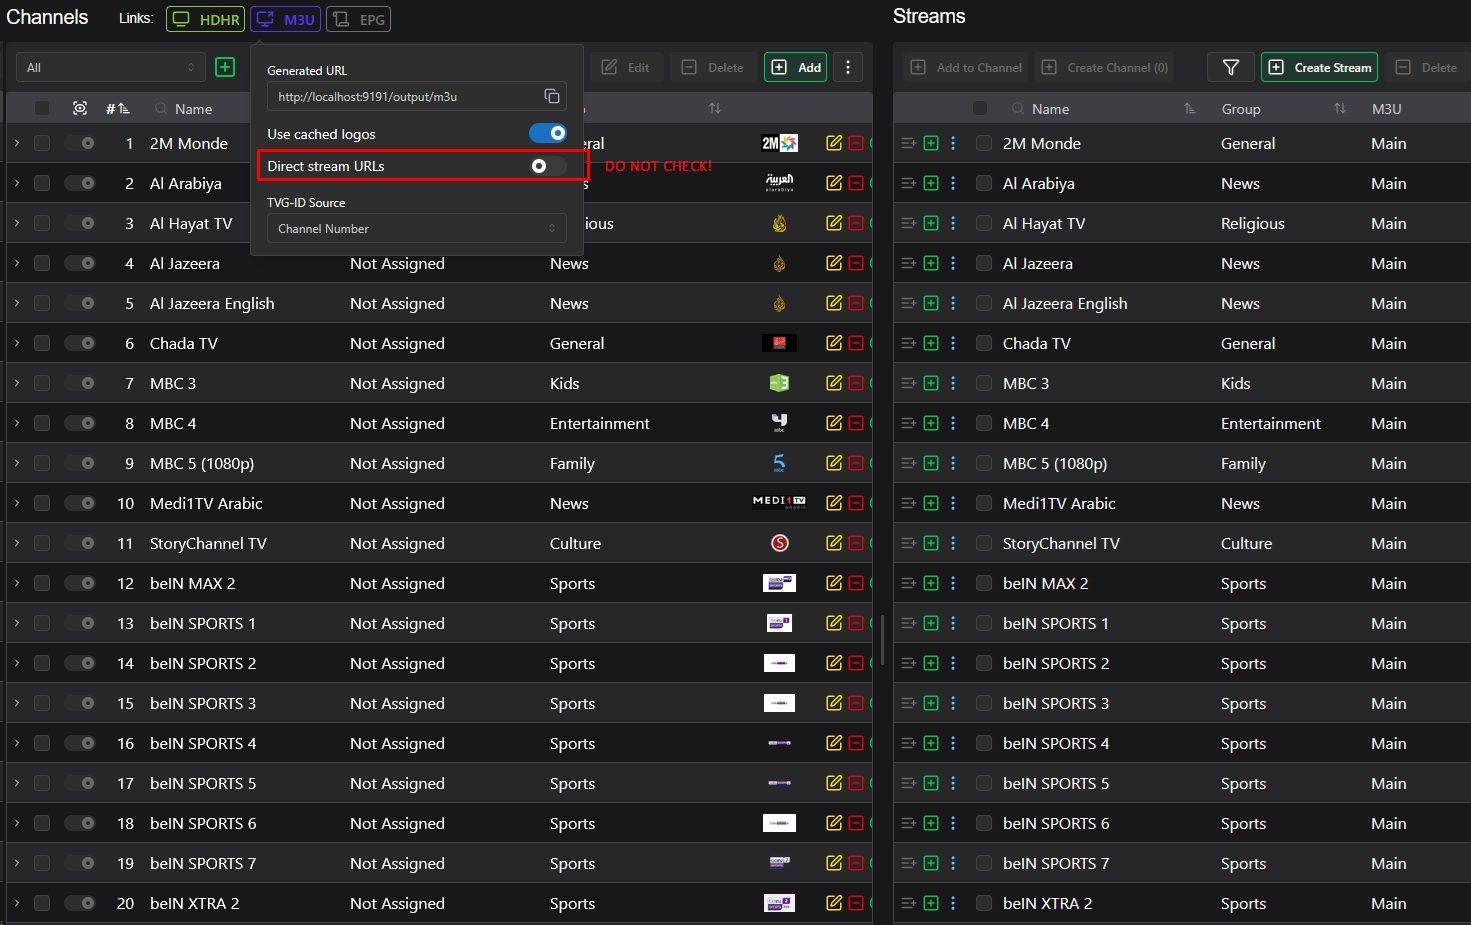1471x925 pixels.
Task: Click the M3U column header in Streams
Action: 1386,108
